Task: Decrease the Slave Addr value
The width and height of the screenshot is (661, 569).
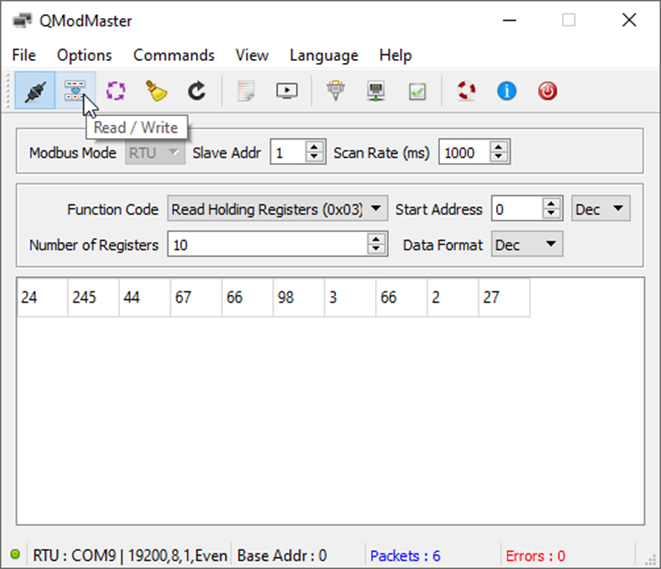Action: coord(314,157)
